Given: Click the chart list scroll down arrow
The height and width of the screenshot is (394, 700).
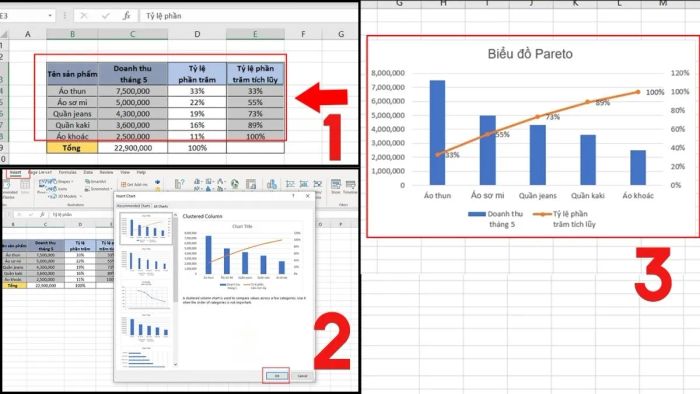Looking at the screenshot, I should pyautogui.click(x=175, y=365).
